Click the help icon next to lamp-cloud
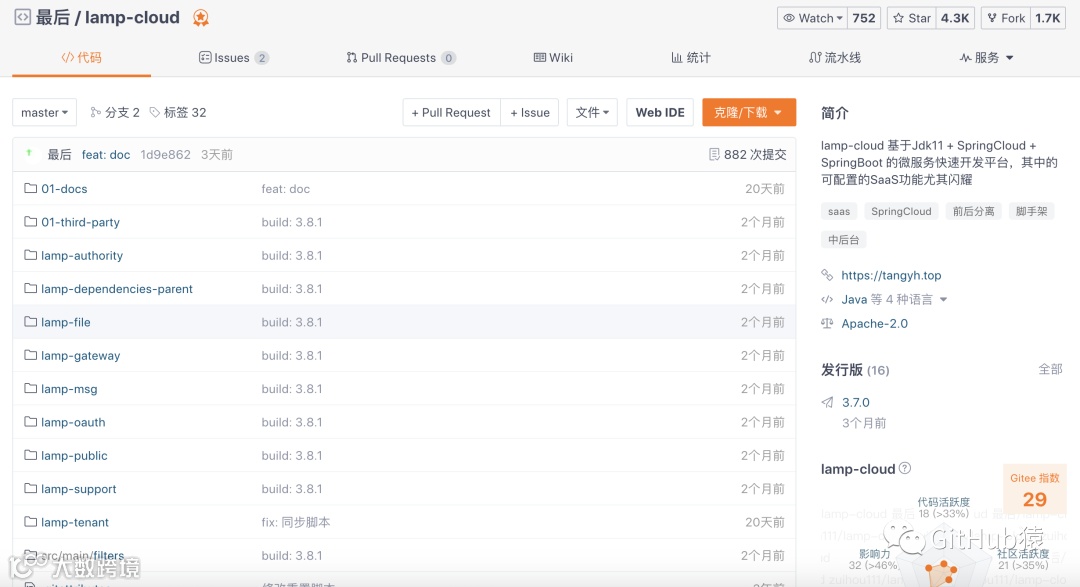The height and width of the screenshot is (587, 1080). [905, 468]
